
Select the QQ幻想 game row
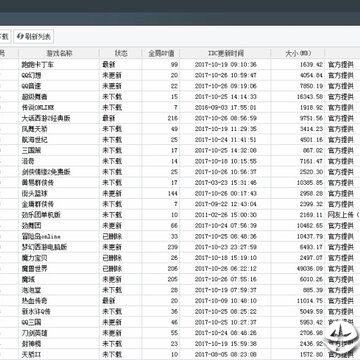pos(180,75)
